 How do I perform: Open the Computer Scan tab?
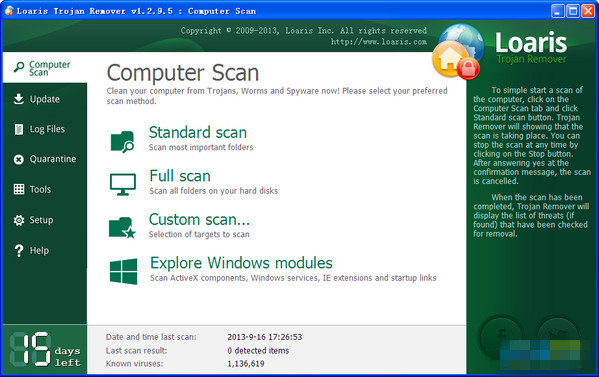(x=45, y=68)
